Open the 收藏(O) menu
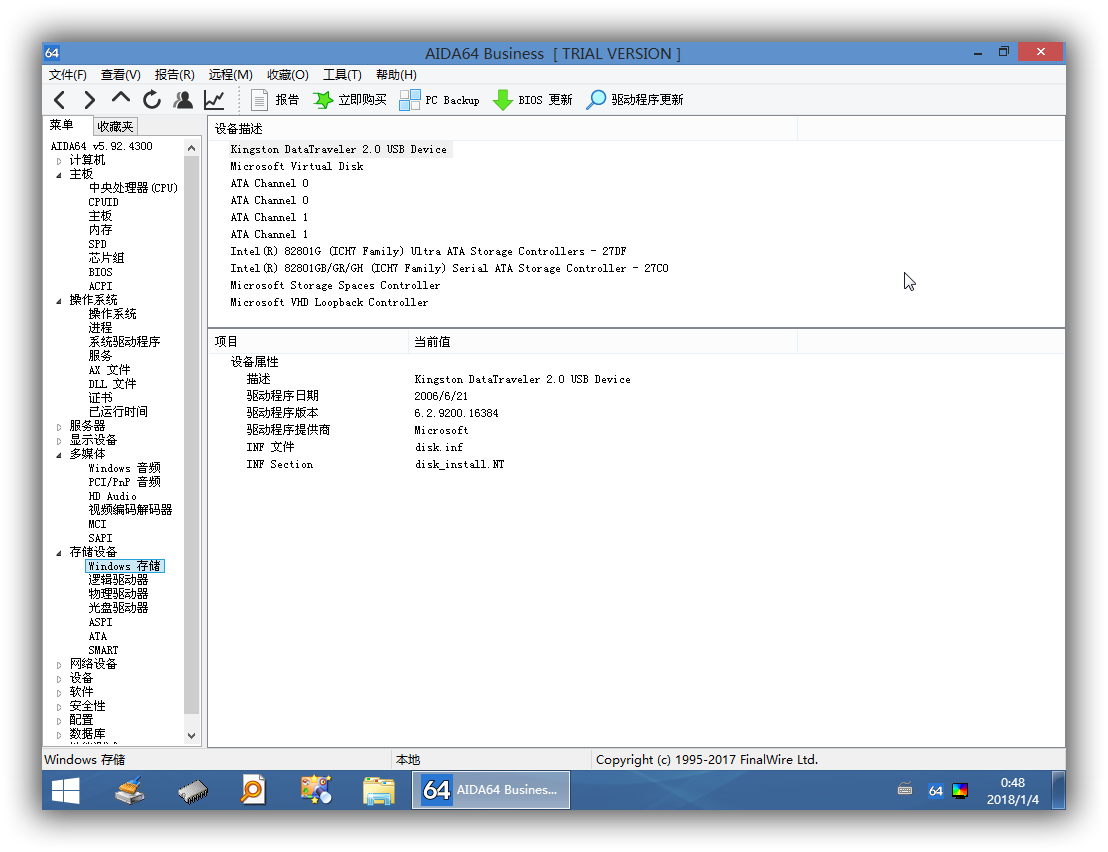 (x=288, y=75)
